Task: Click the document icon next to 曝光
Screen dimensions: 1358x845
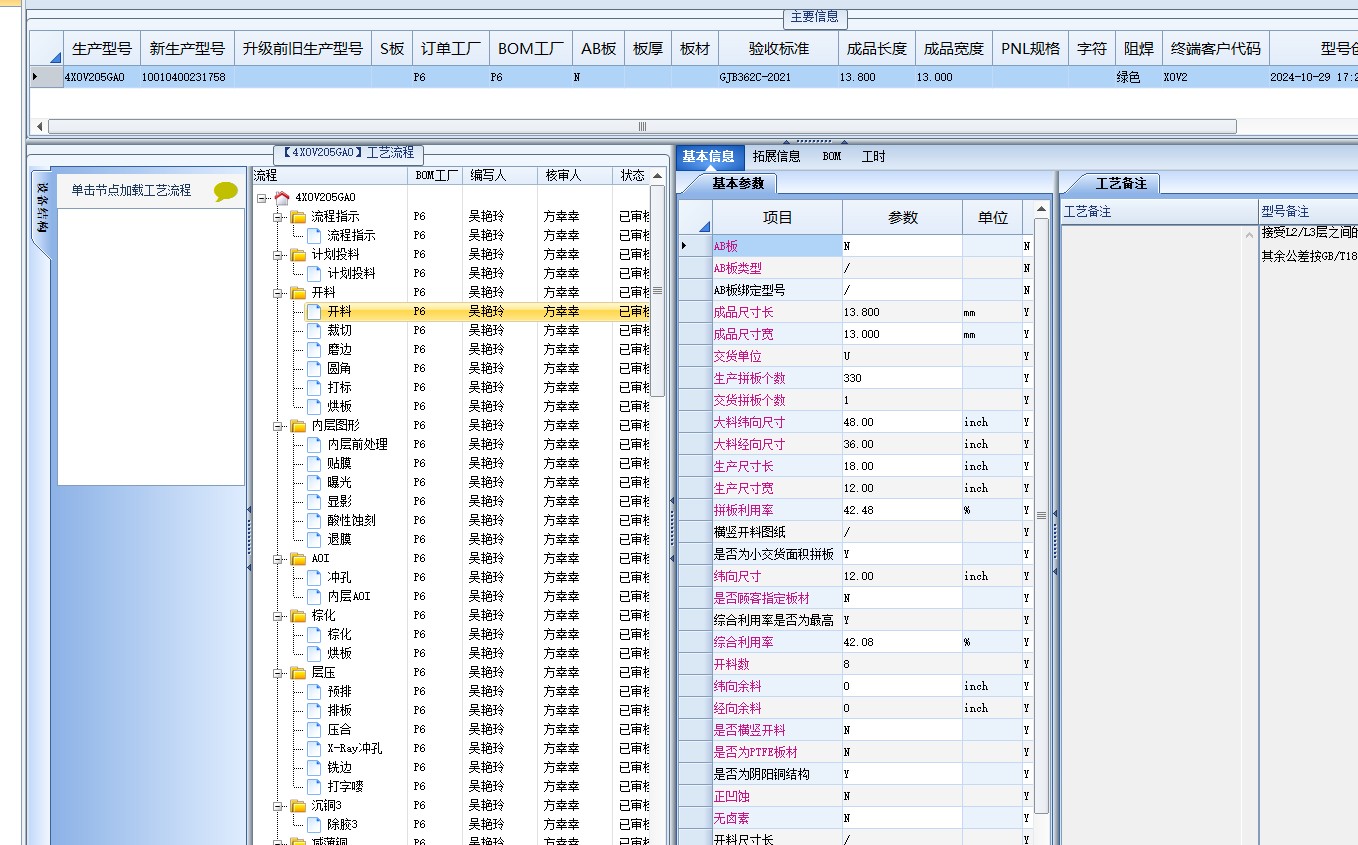Action: coord(314,482)
